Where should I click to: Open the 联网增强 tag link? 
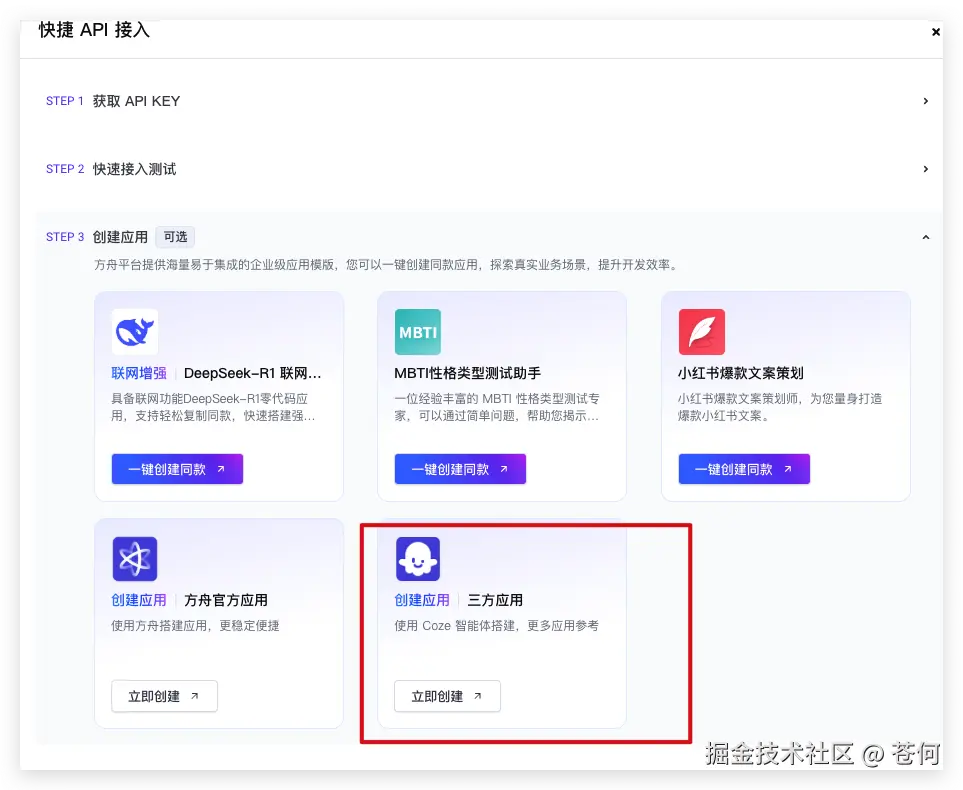(x=139, y=372)
